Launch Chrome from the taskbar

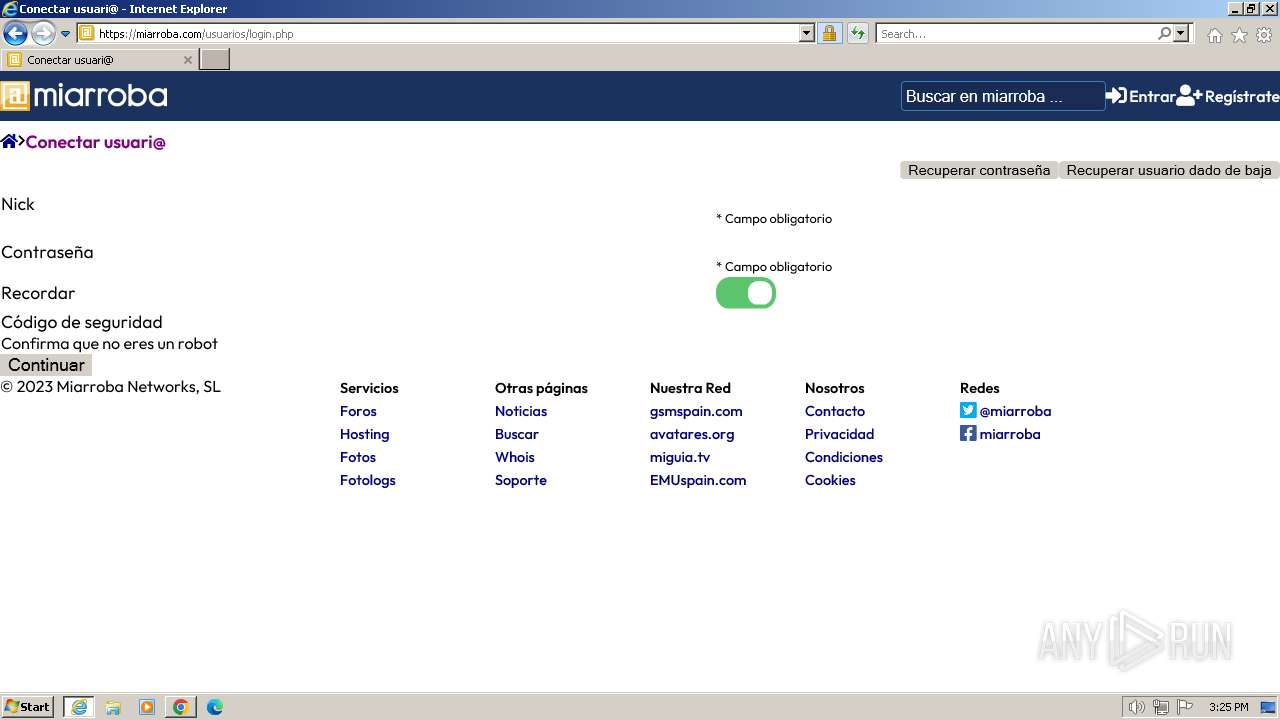pyautogui.click(x=181, y=707)
